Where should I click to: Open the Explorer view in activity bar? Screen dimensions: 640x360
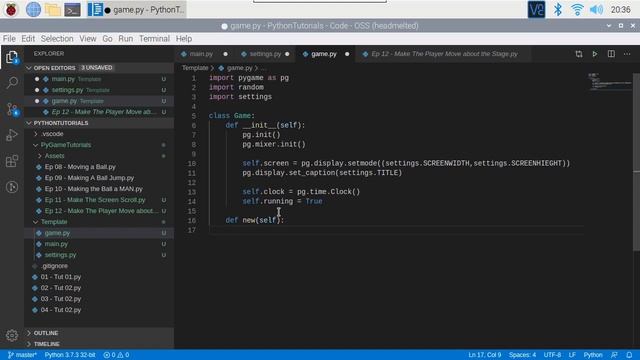click(x=12, y=57)
